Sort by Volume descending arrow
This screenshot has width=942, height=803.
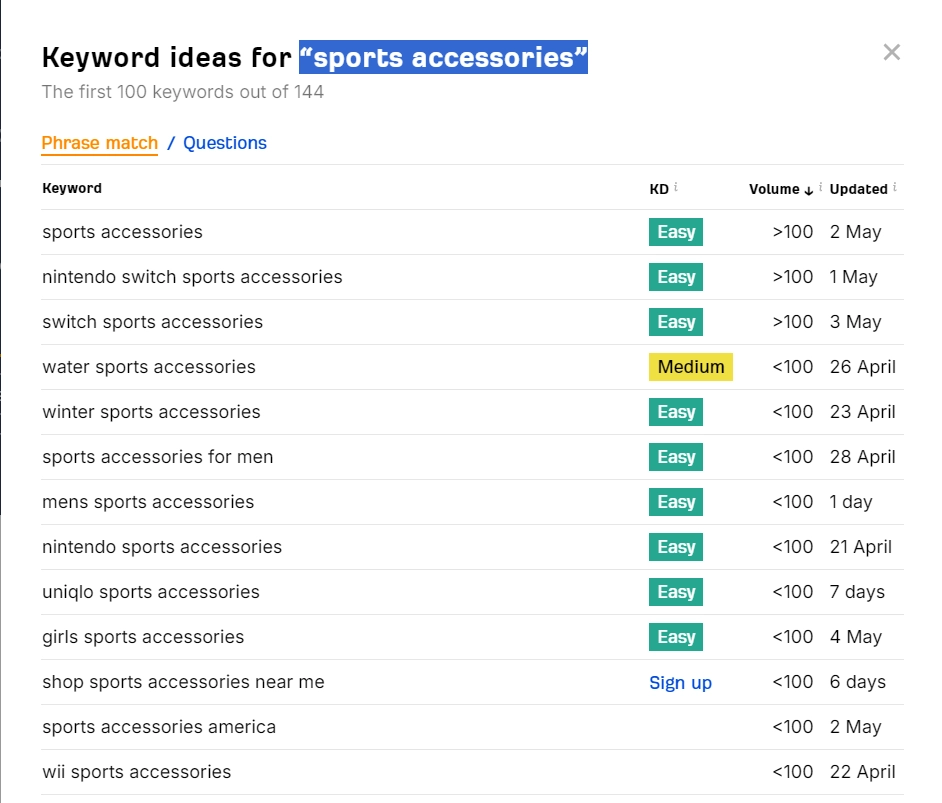click(x=808, y=190)
